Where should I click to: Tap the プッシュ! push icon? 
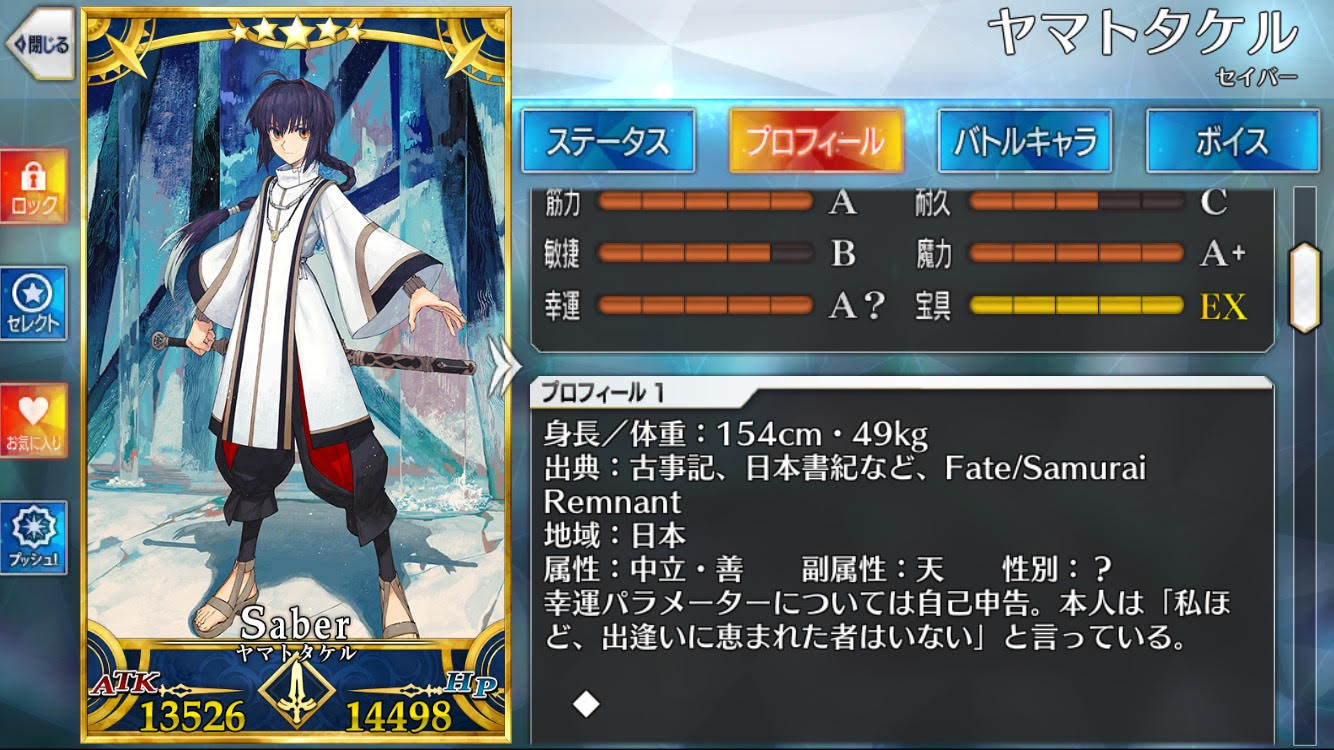tap(34, 538)
